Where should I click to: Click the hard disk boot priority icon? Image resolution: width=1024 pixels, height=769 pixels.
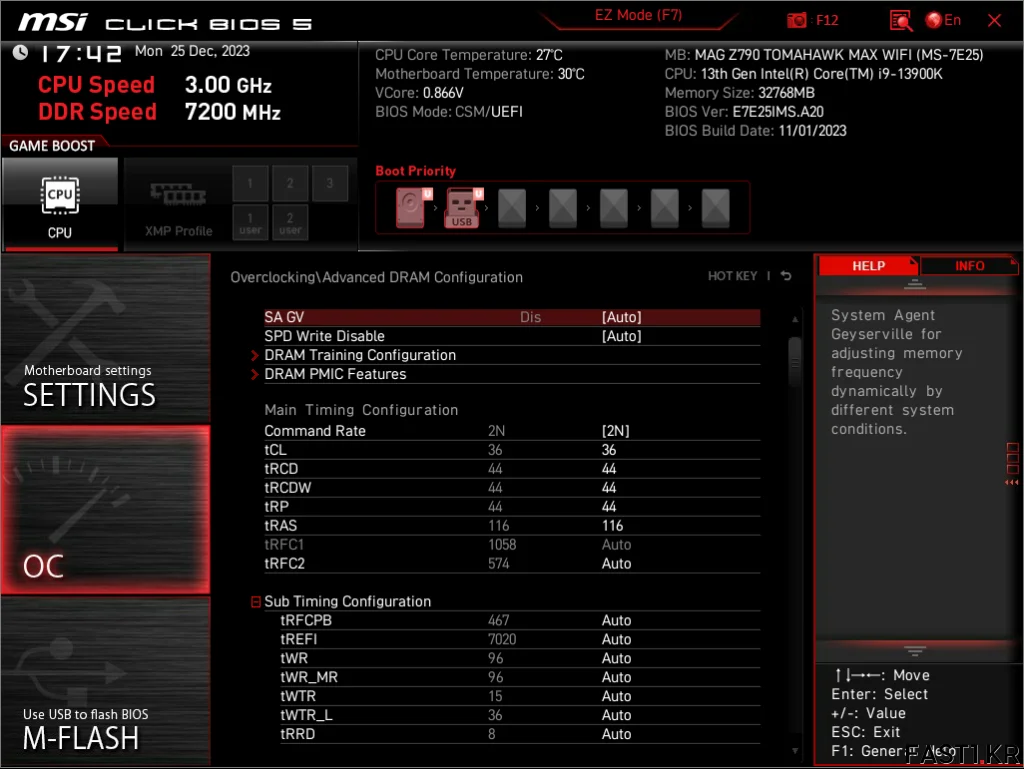(x=411, y=208)
